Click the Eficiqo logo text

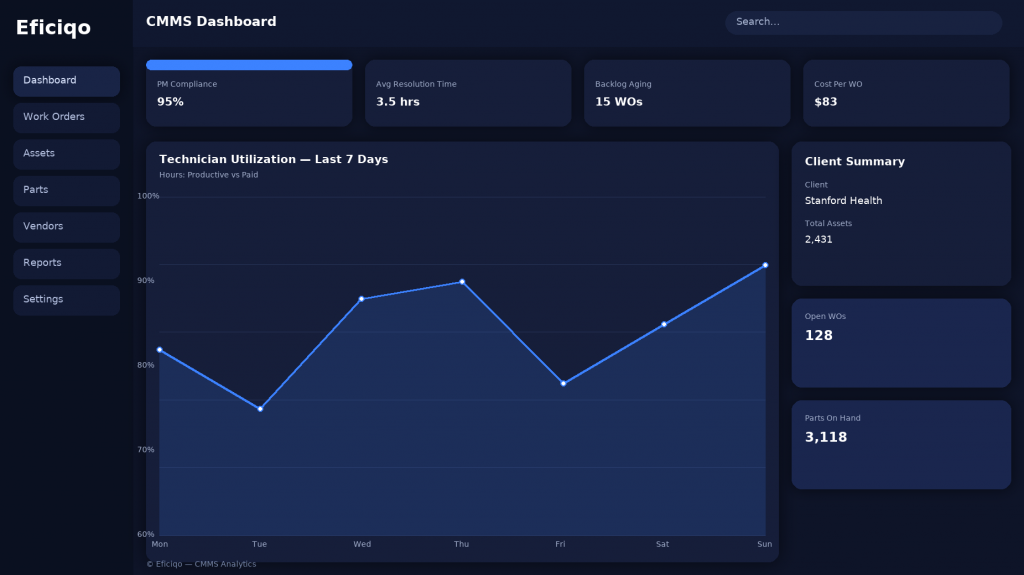point(53,28)
